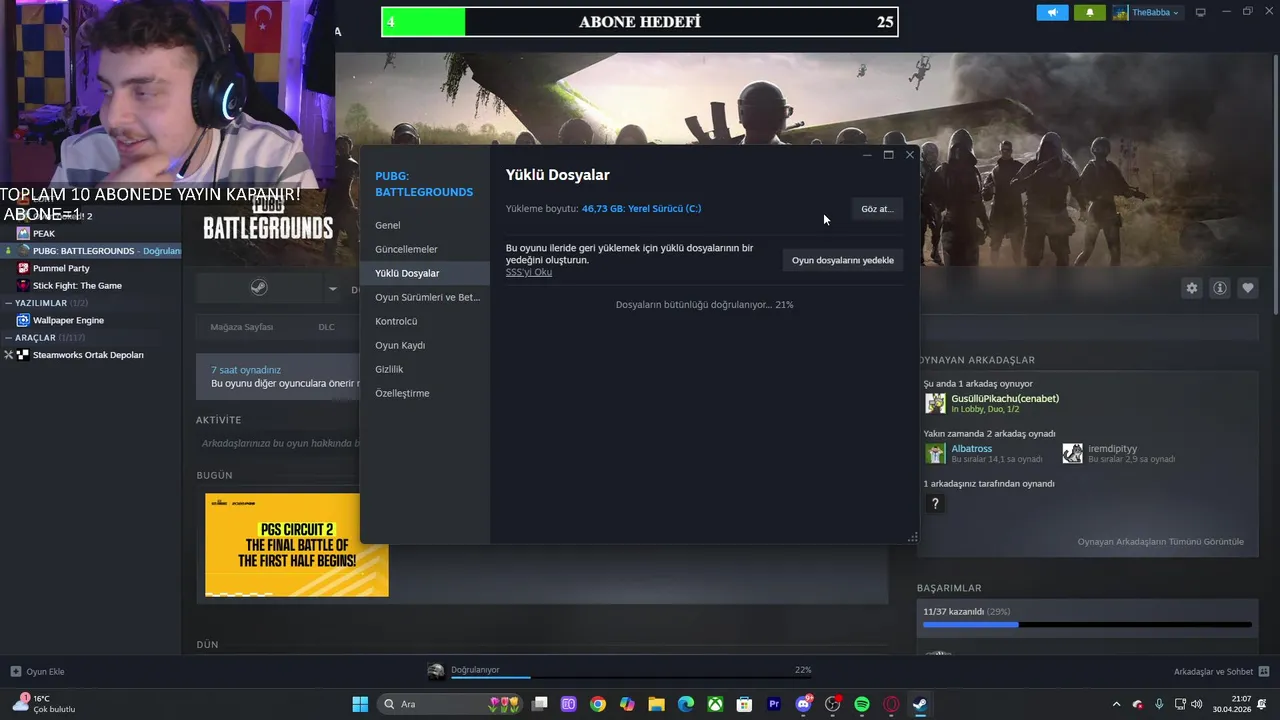Screen dimensions: 1280x720
Task: Click the Wallpaper Engine app icon
Action: [x=23, y=320]
